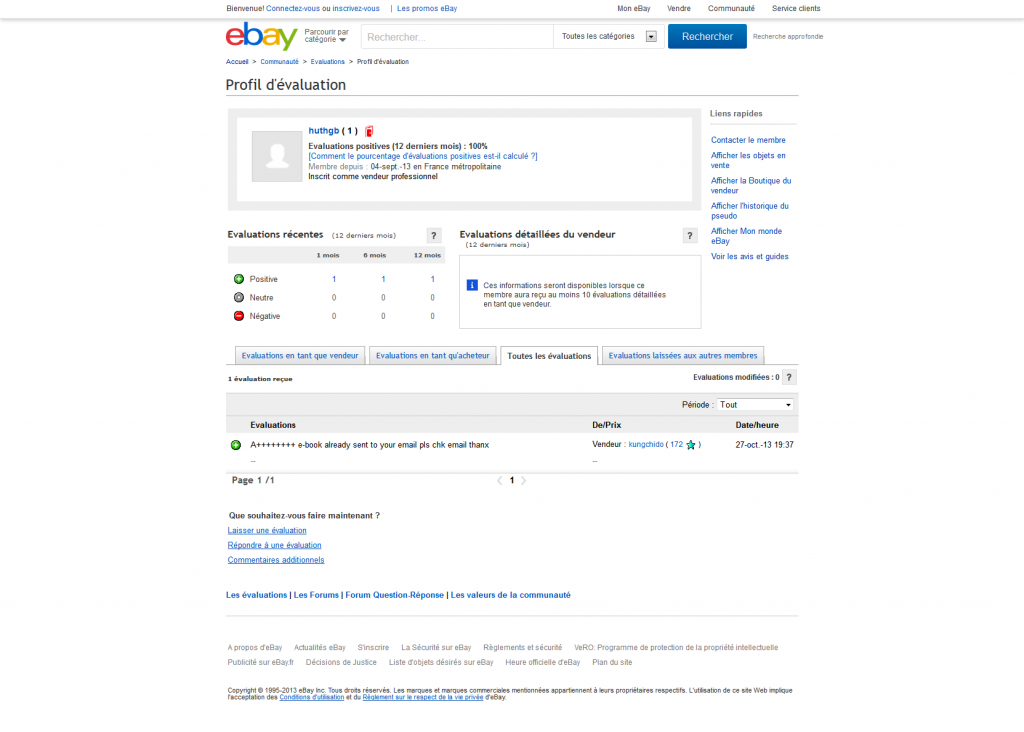Expand Parcourir par catégorie menu
The width and height of the screenshot is (1024, 732).
(x=327, y=36)
